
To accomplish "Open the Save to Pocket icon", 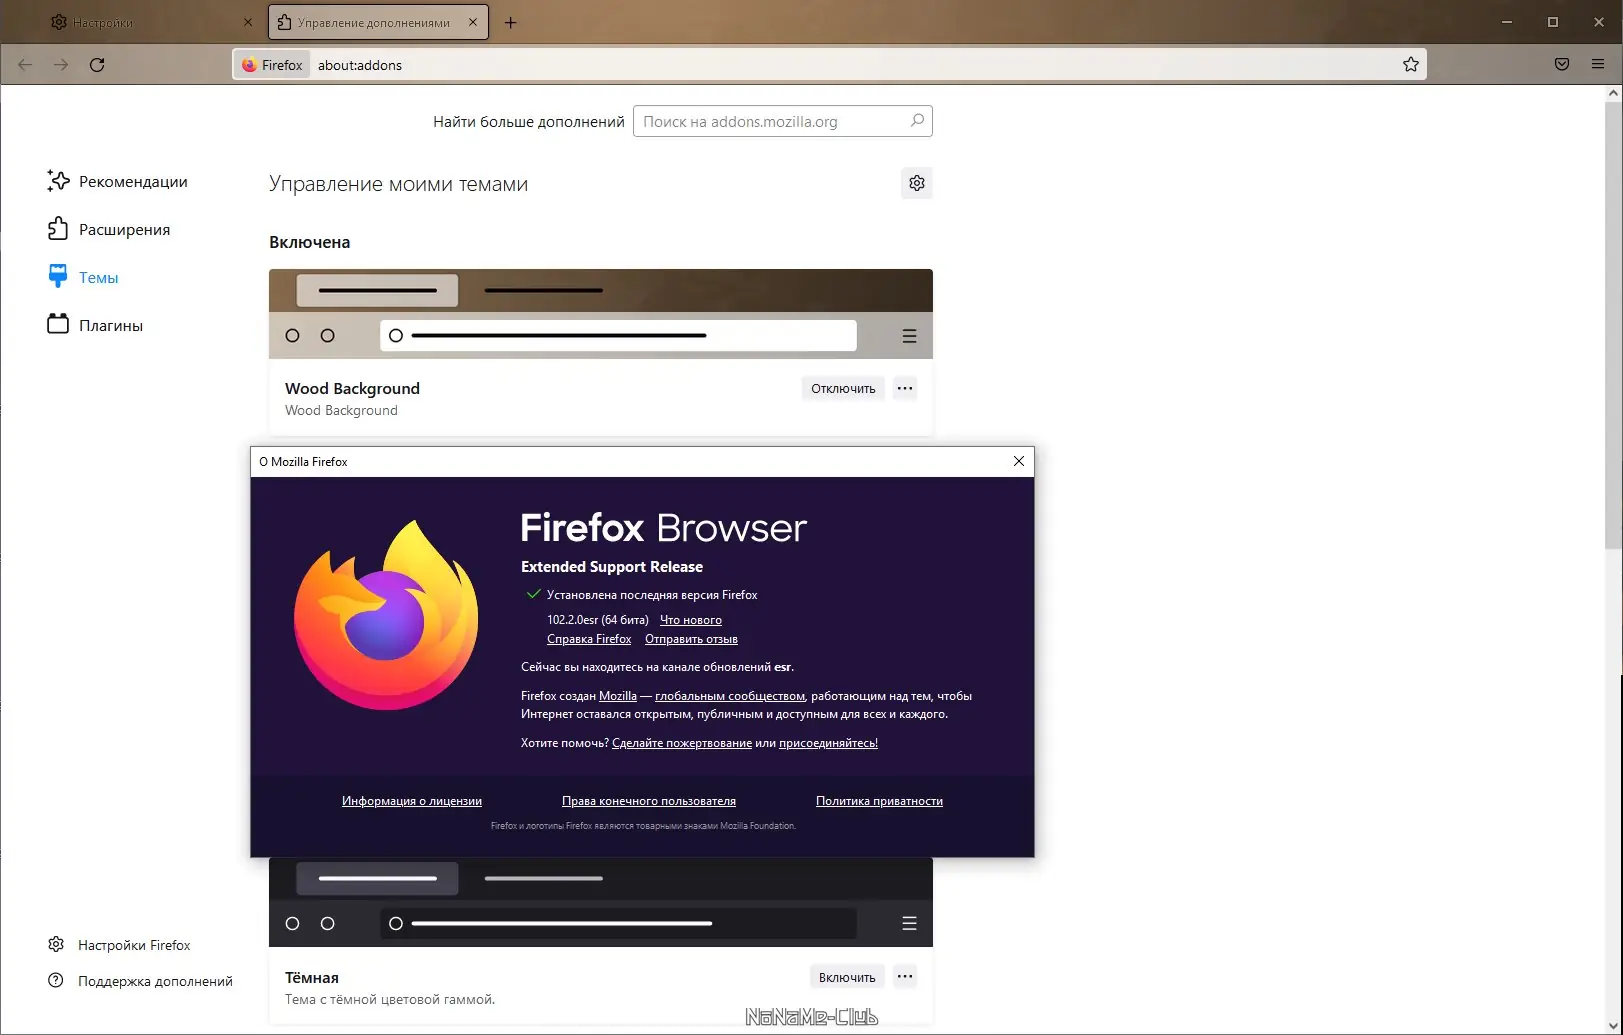I will (1562, 65).
